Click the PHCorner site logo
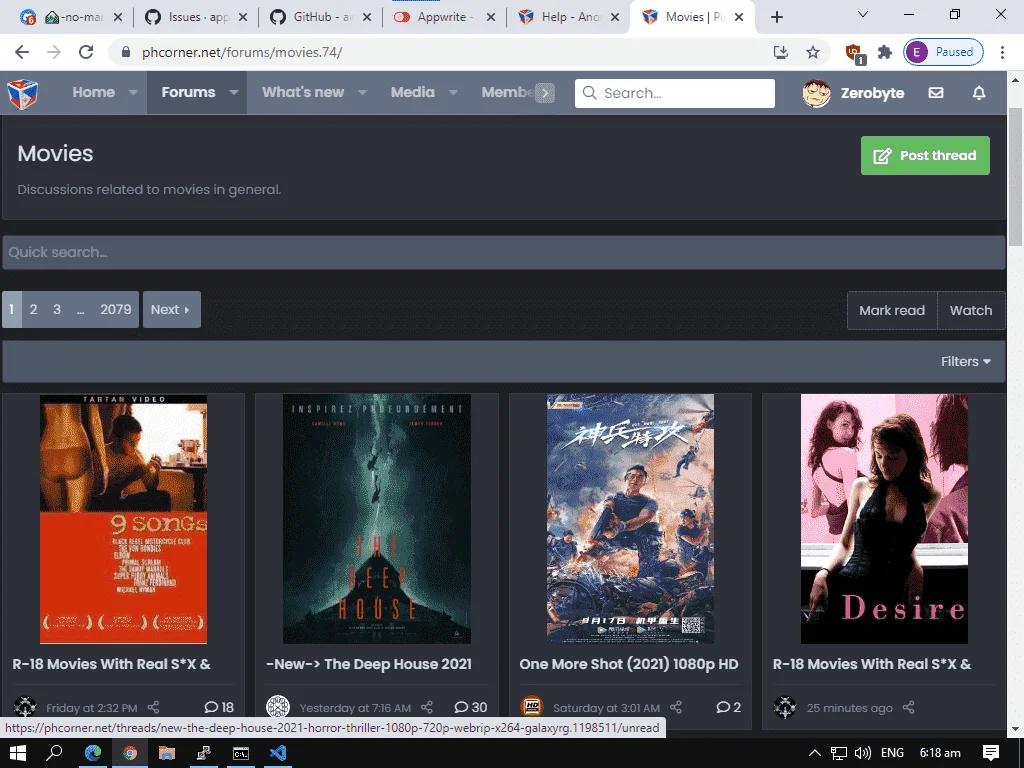Image resolution: width=1024 pixels, height=768 pixels. pyautogui.click(x=22, y=93)
